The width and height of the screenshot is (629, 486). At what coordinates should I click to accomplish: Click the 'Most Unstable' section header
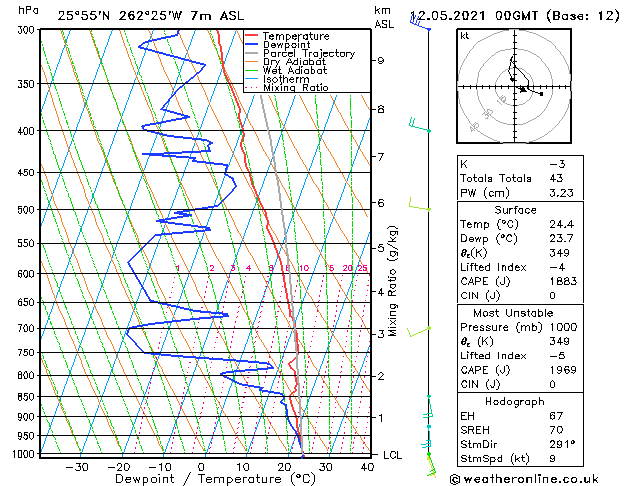513,313
